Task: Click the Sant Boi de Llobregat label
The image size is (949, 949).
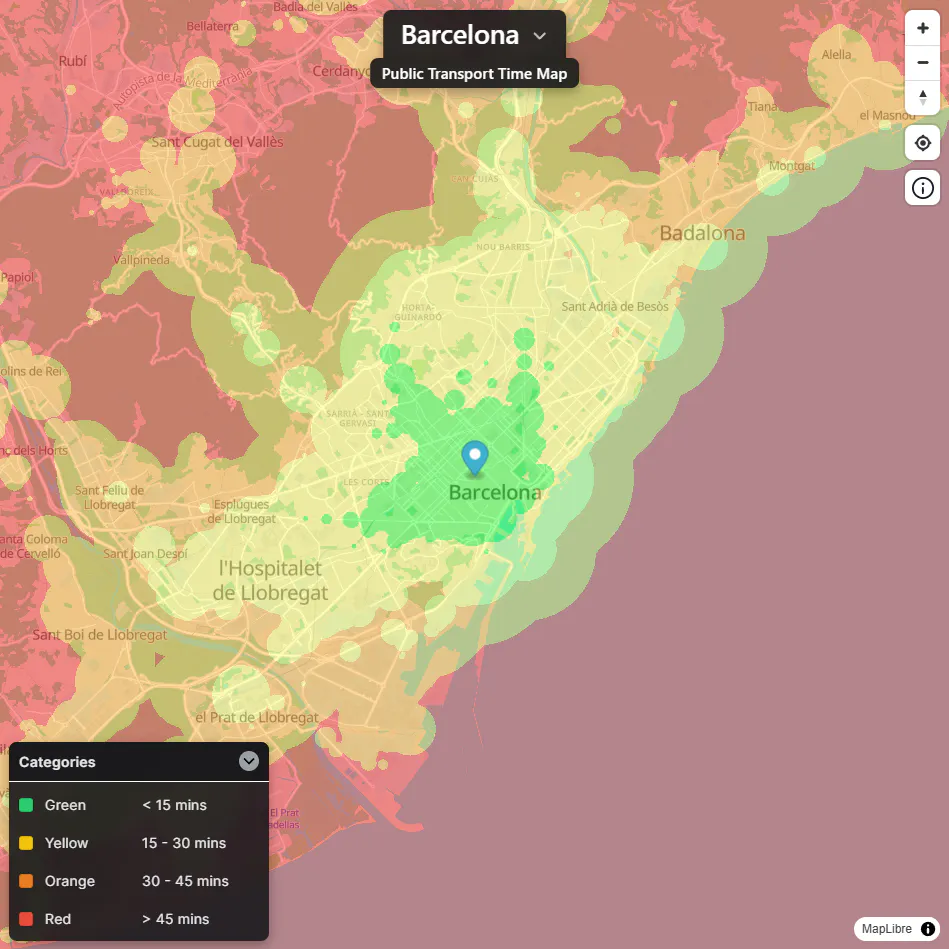Action: coord(100,634)
